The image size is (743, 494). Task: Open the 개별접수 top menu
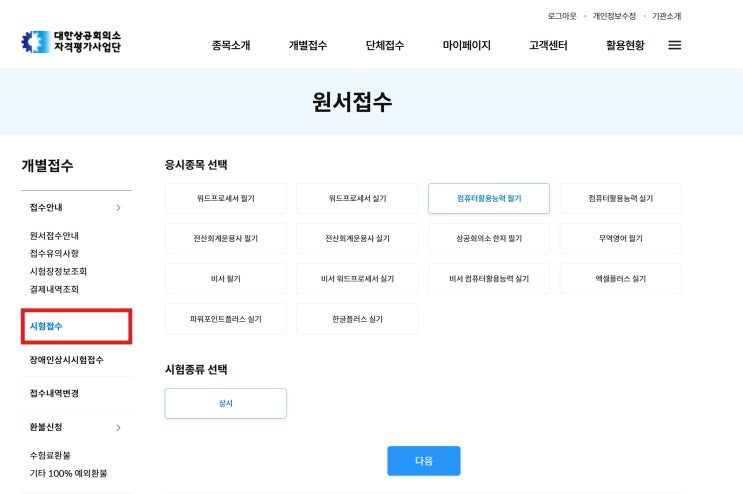(308, 45)
